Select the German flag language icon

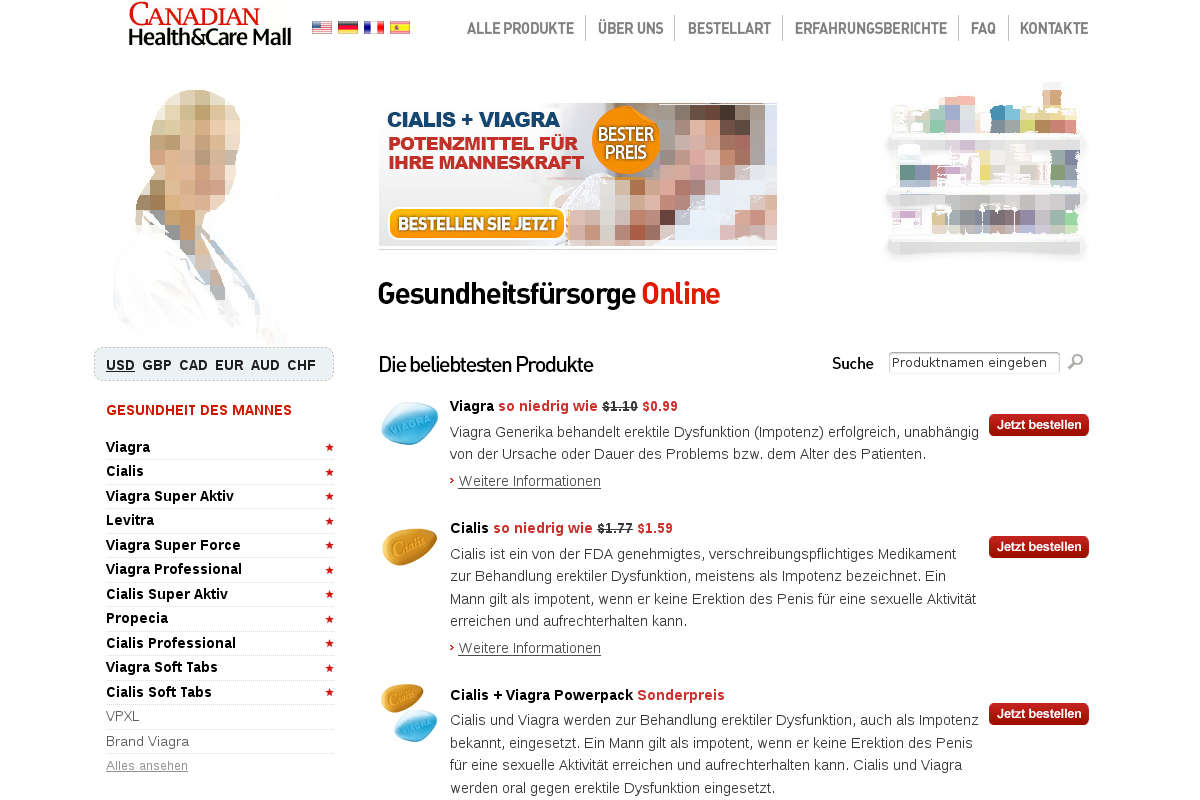tap(348, 28)
